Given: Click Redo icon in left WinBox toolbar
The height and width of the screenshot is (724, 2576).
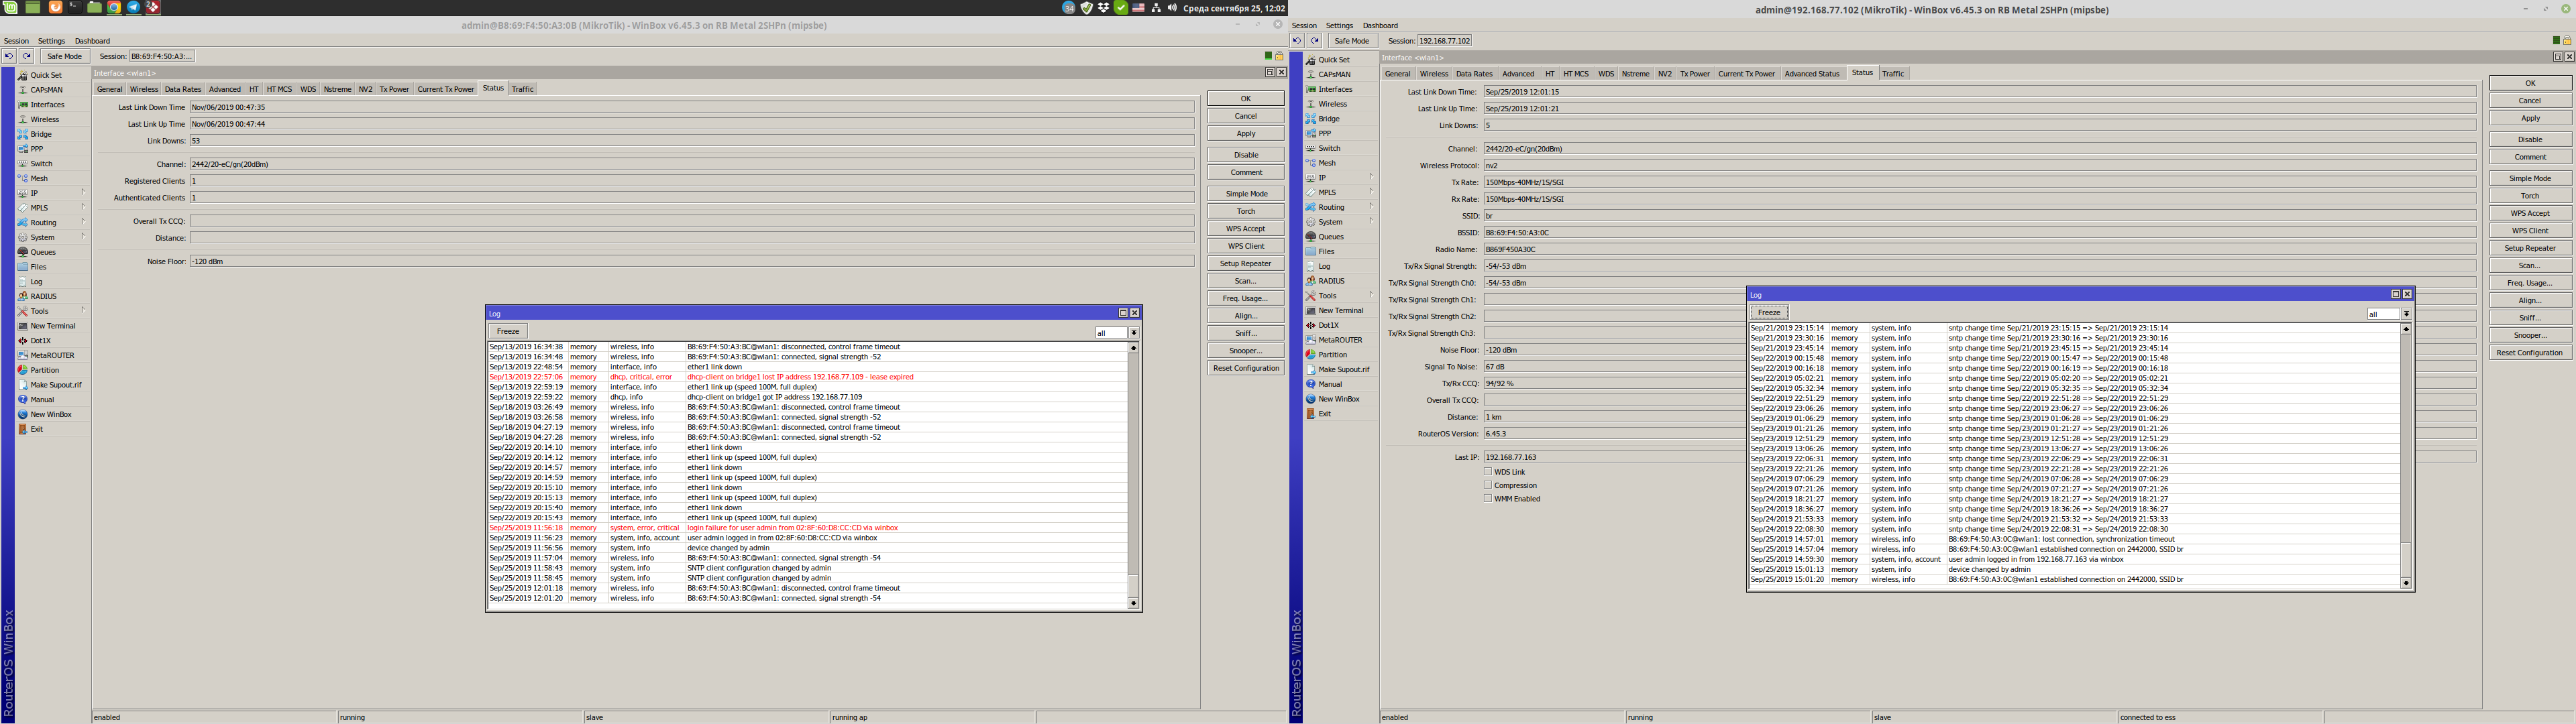Looking at the screenshot, I should click(27, 56).
